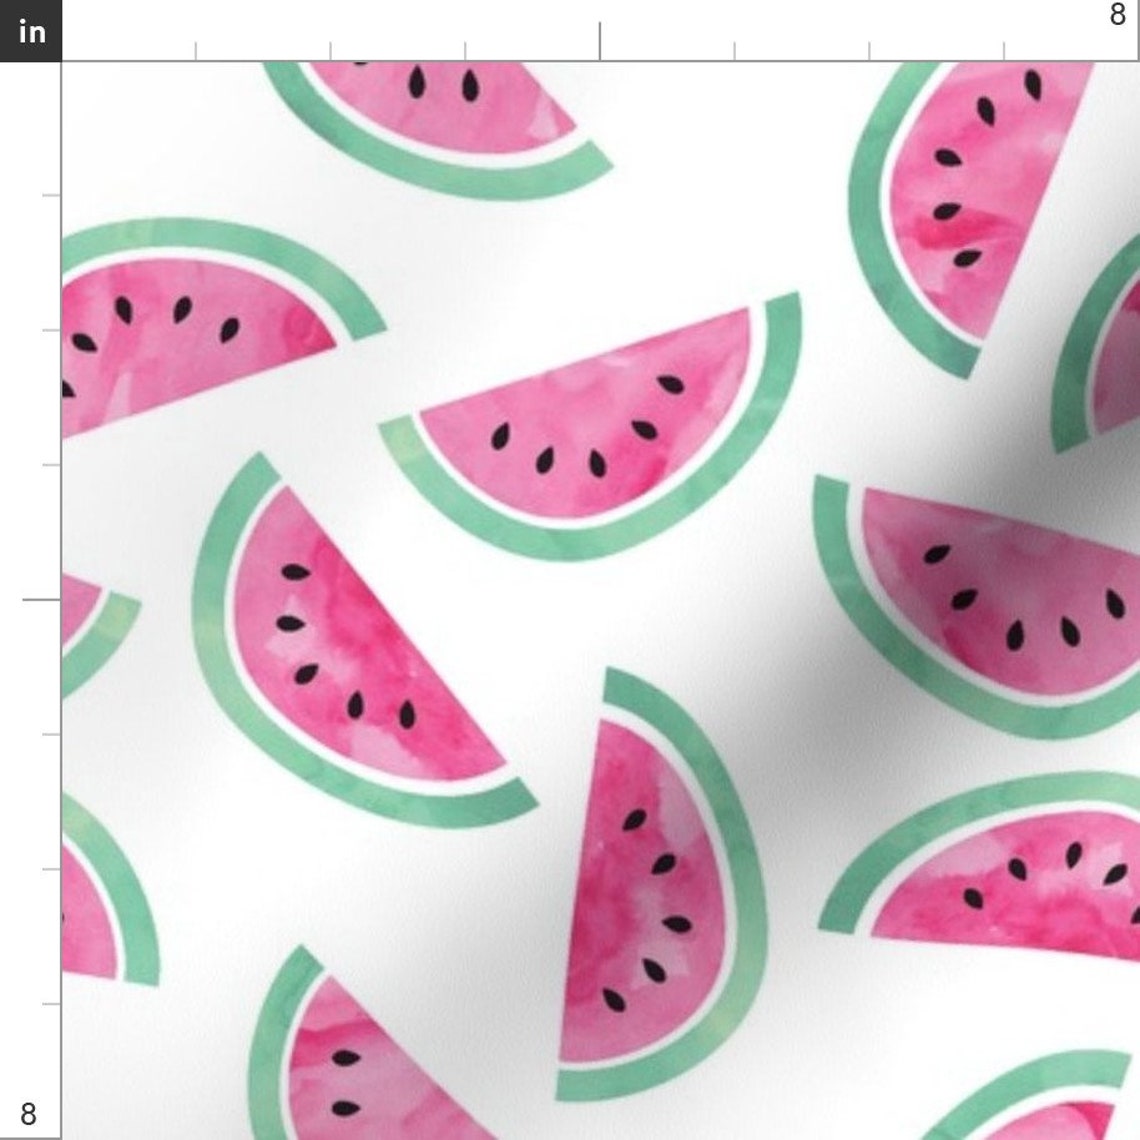Click the centered tilted watermelon slice
The height and width of the screenshot is (1140, 1140).
click(580, 430)
